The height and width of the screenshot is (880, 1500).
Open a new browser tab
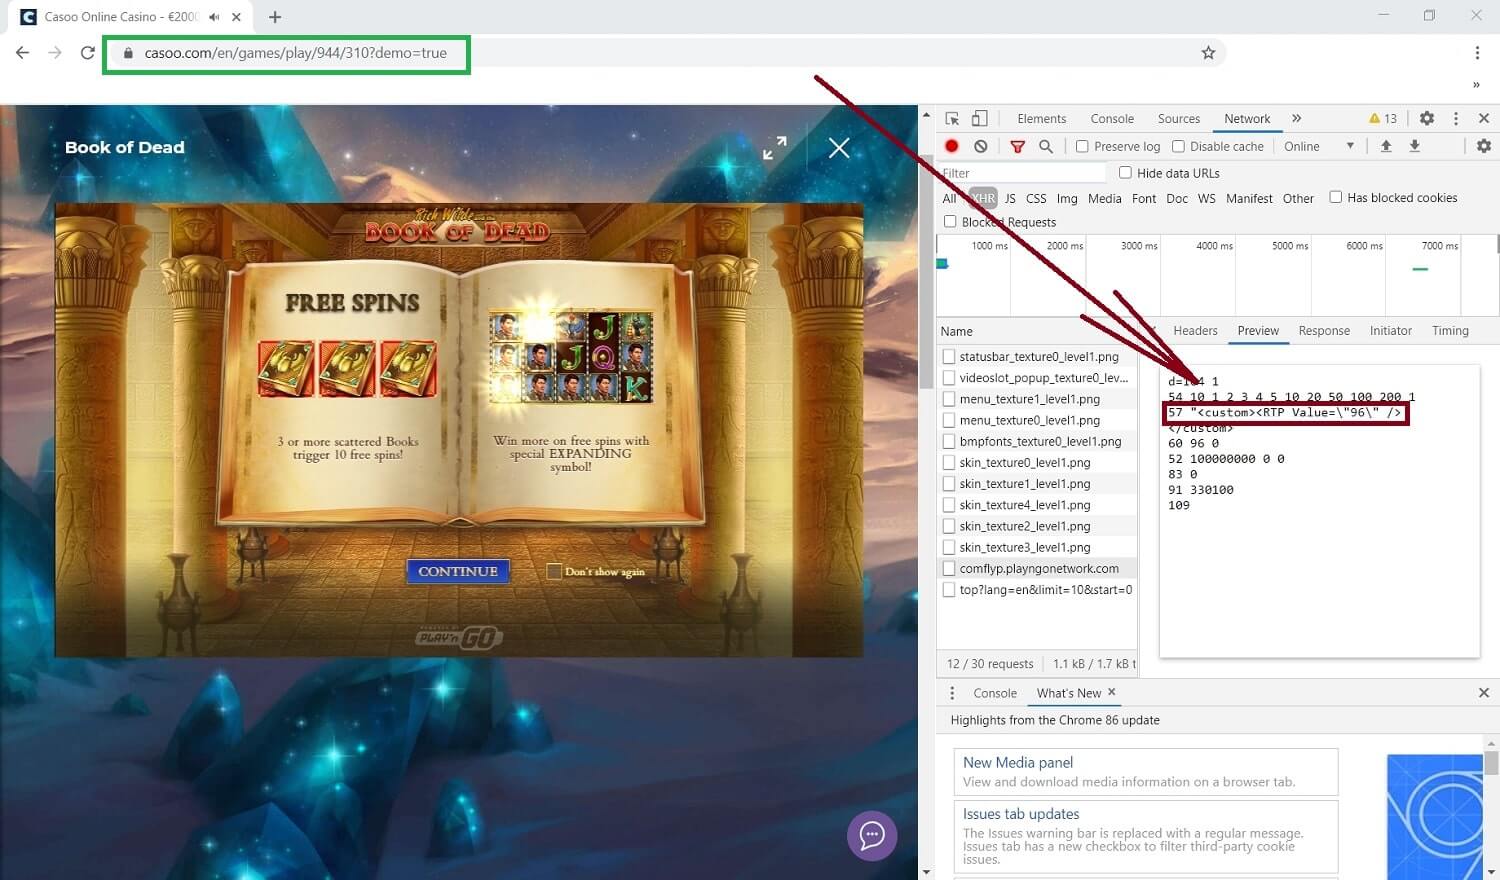(275, 17)
